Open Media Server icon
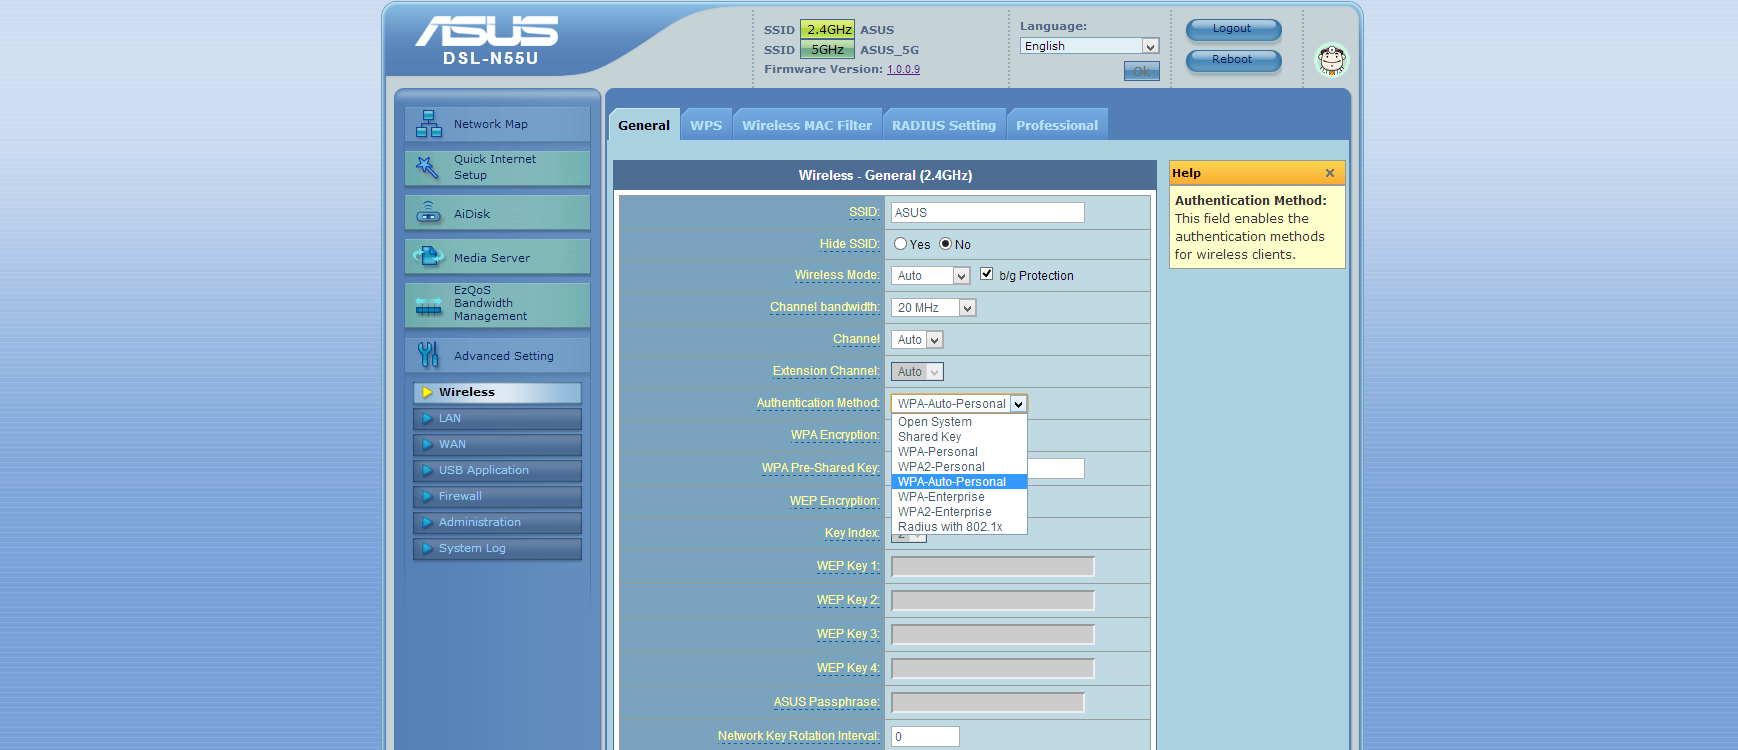Viewport: 1738px width, 750px height. coord(429,257)
